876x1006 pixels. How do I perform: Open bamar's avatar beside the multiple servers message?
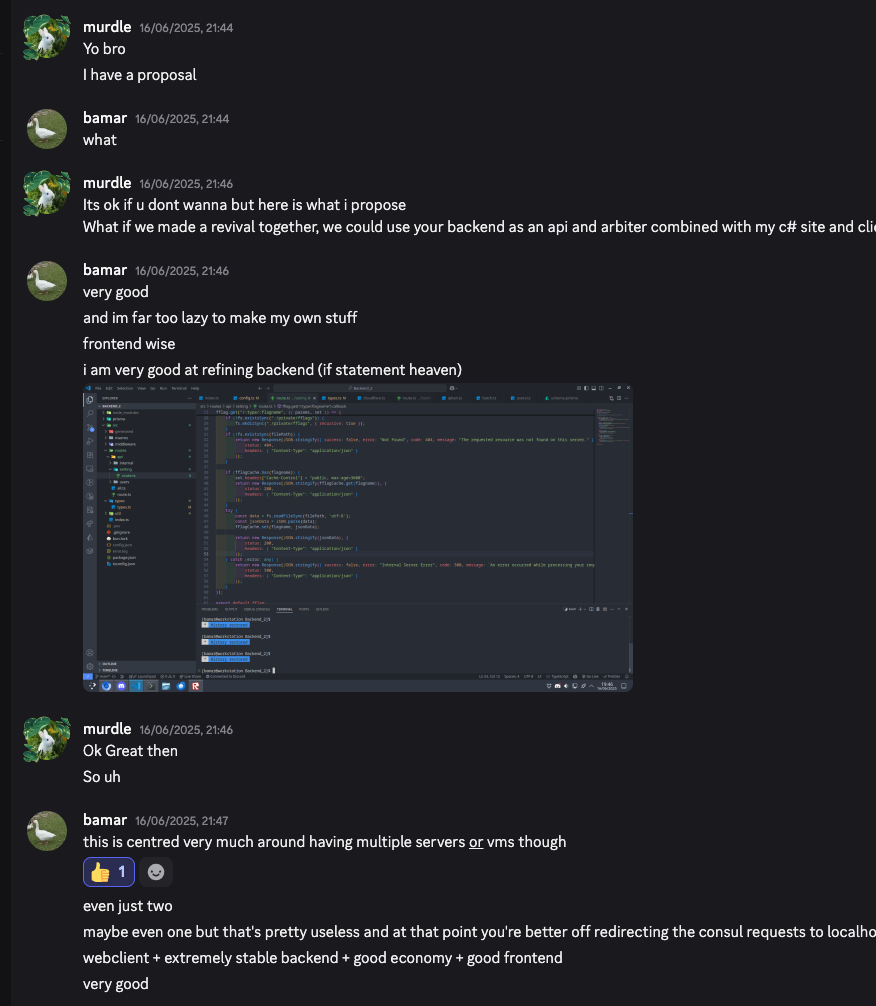(46, 830)
